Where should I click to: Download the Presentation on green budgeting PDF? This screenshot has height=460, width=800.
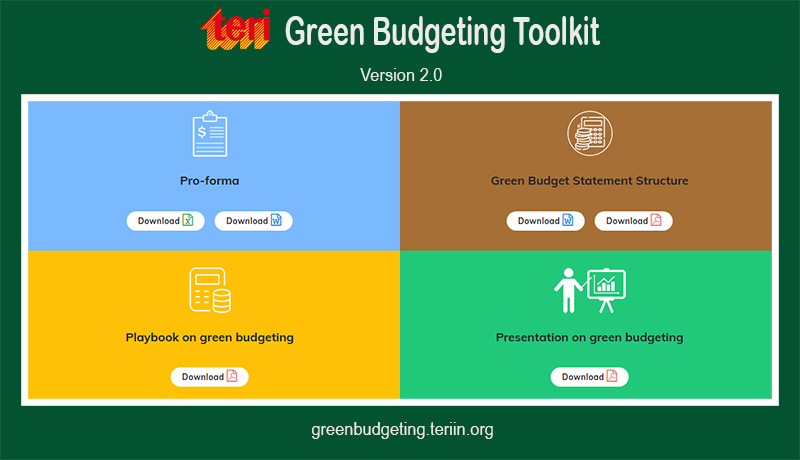[589, 377]
